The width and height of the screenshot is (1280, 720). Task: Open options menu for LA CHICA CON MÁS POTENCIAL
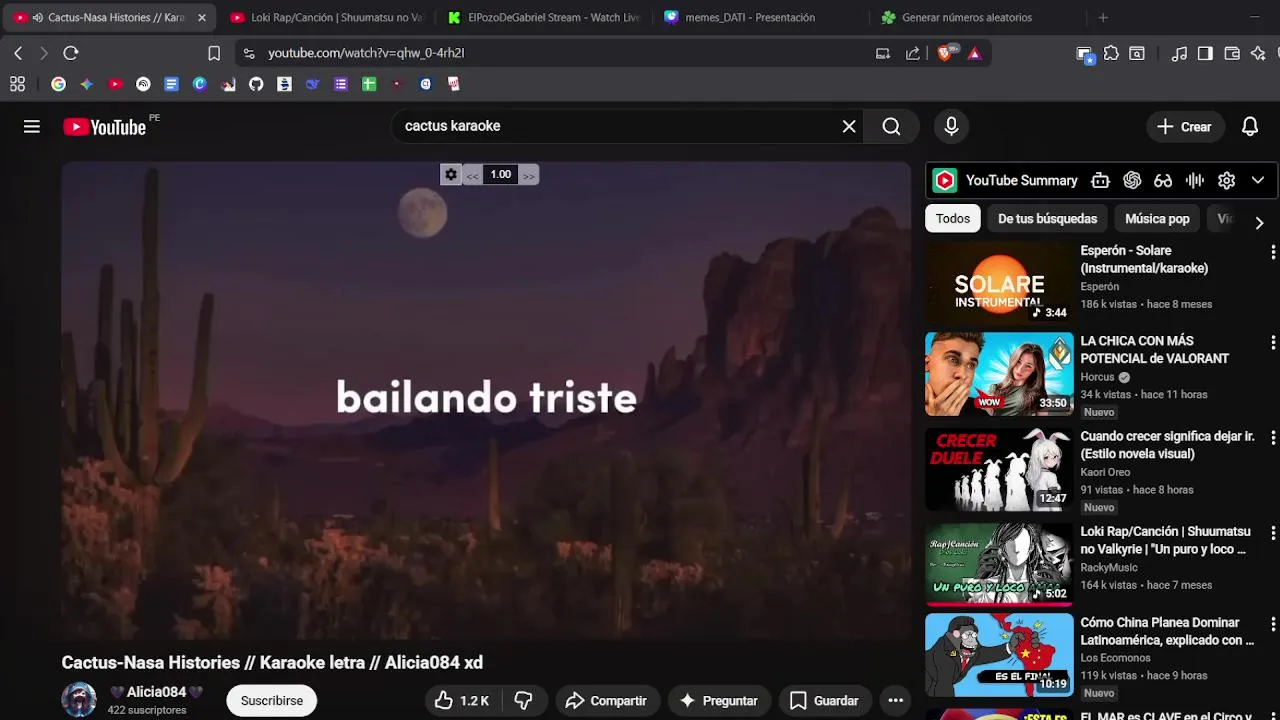(x=1272, y=342)
